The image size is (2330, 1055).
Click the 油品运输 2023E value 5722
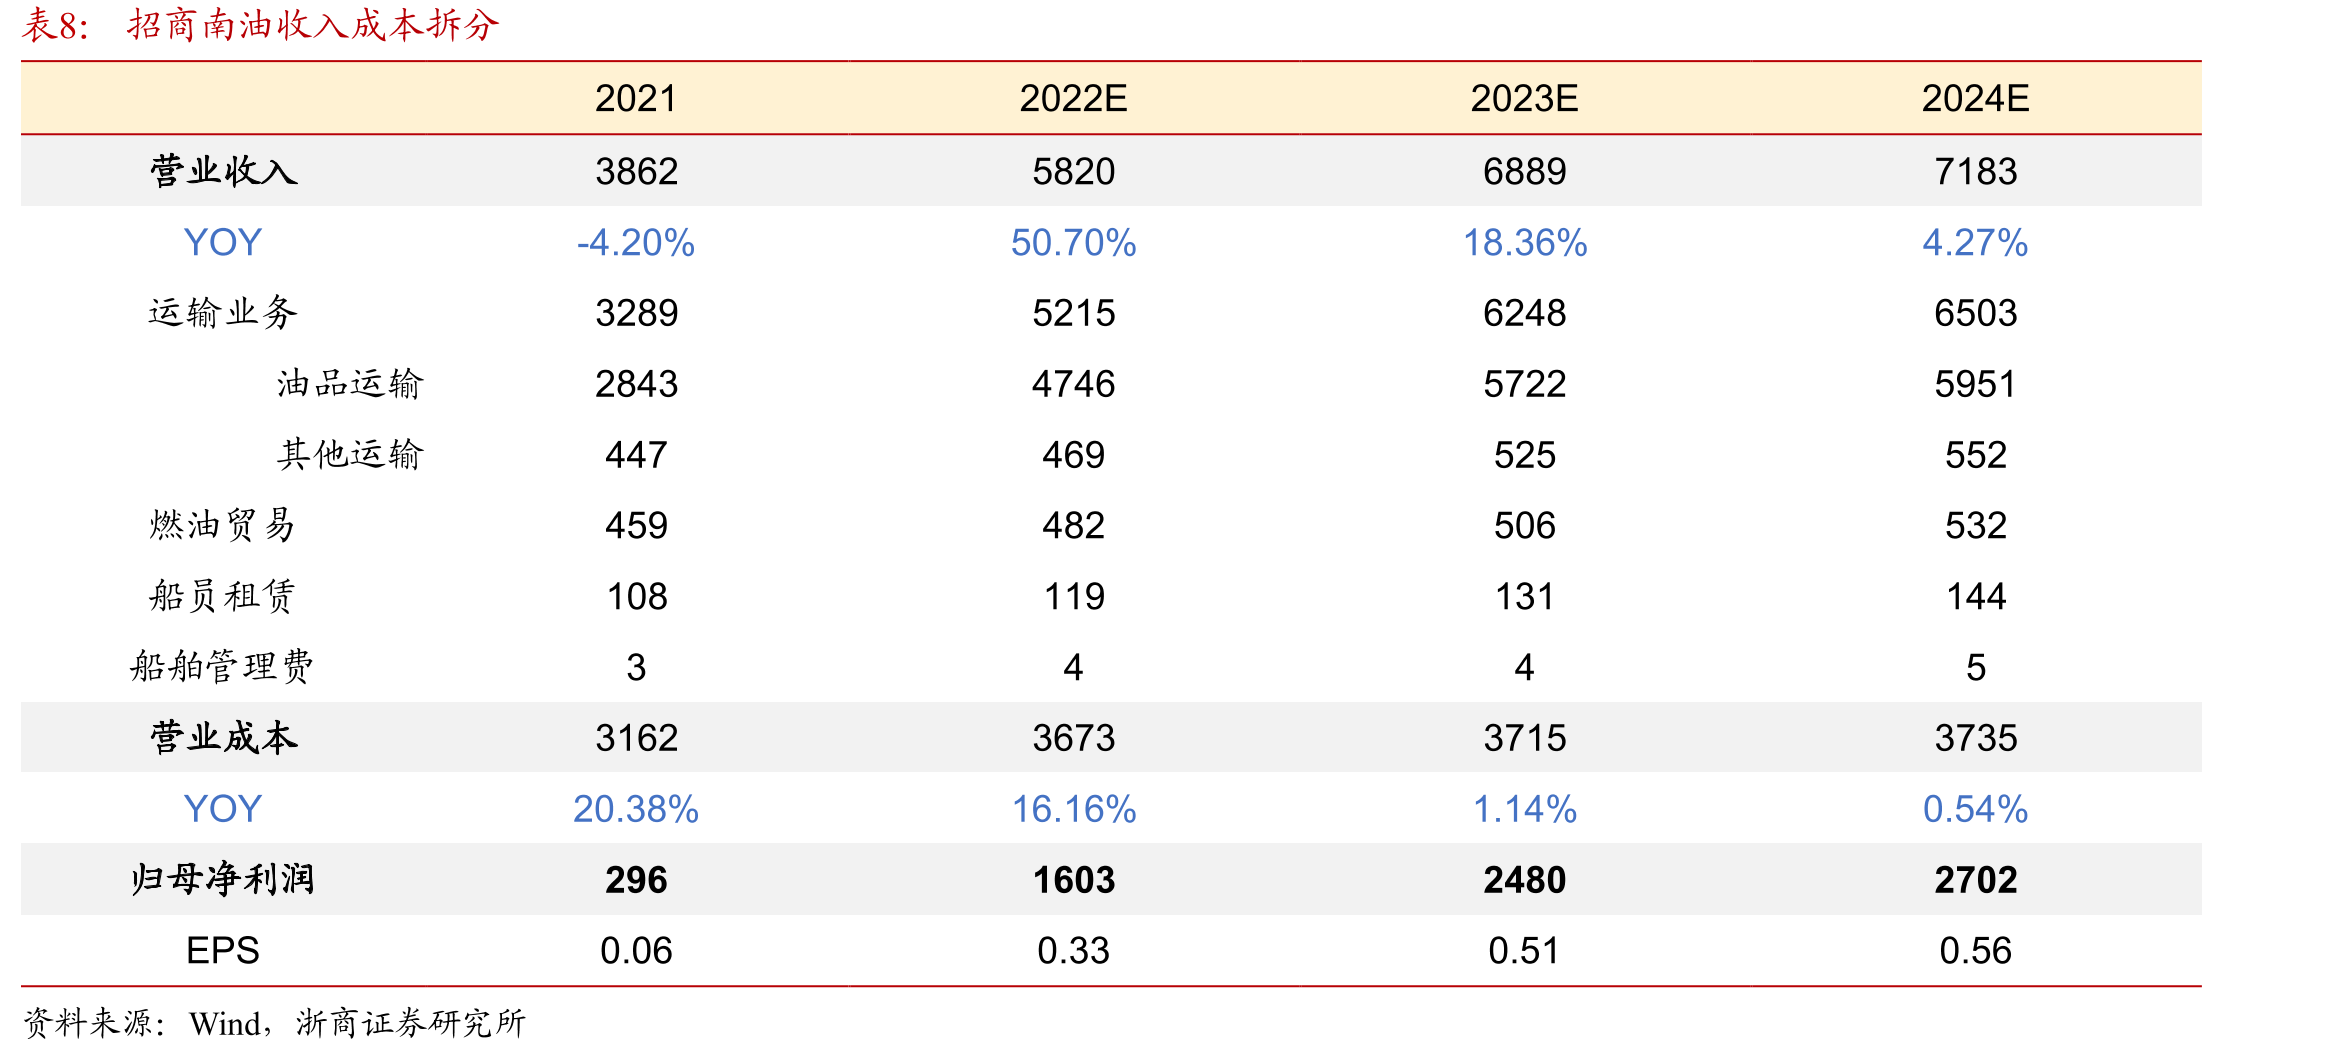1524,384
